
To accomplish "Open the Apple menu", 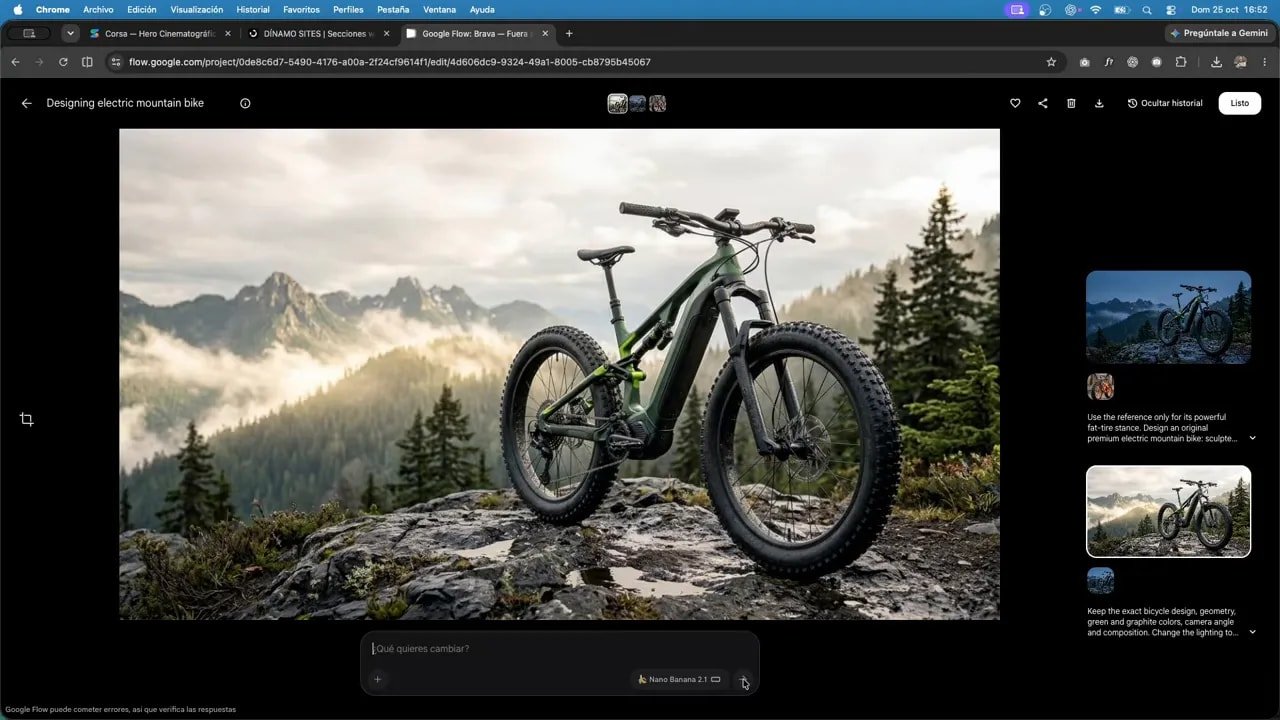I will [x=18, y=10].
